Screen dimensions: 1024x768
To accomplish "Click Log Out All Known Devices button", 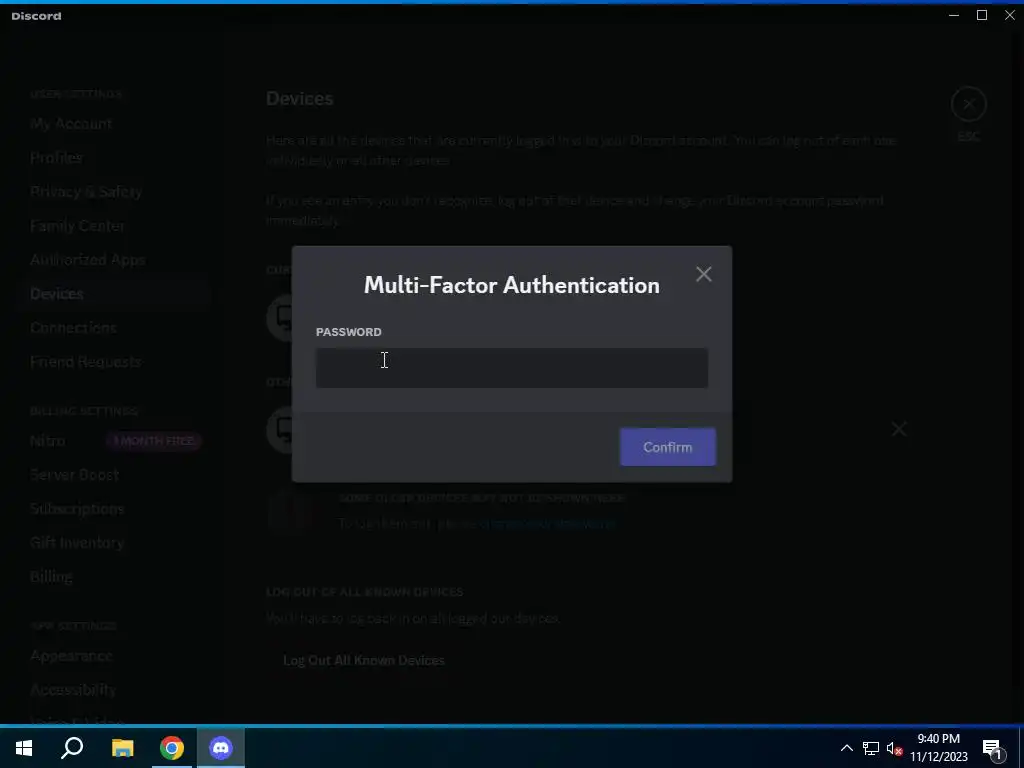I will pyautogui.click(x=364, y=660).
